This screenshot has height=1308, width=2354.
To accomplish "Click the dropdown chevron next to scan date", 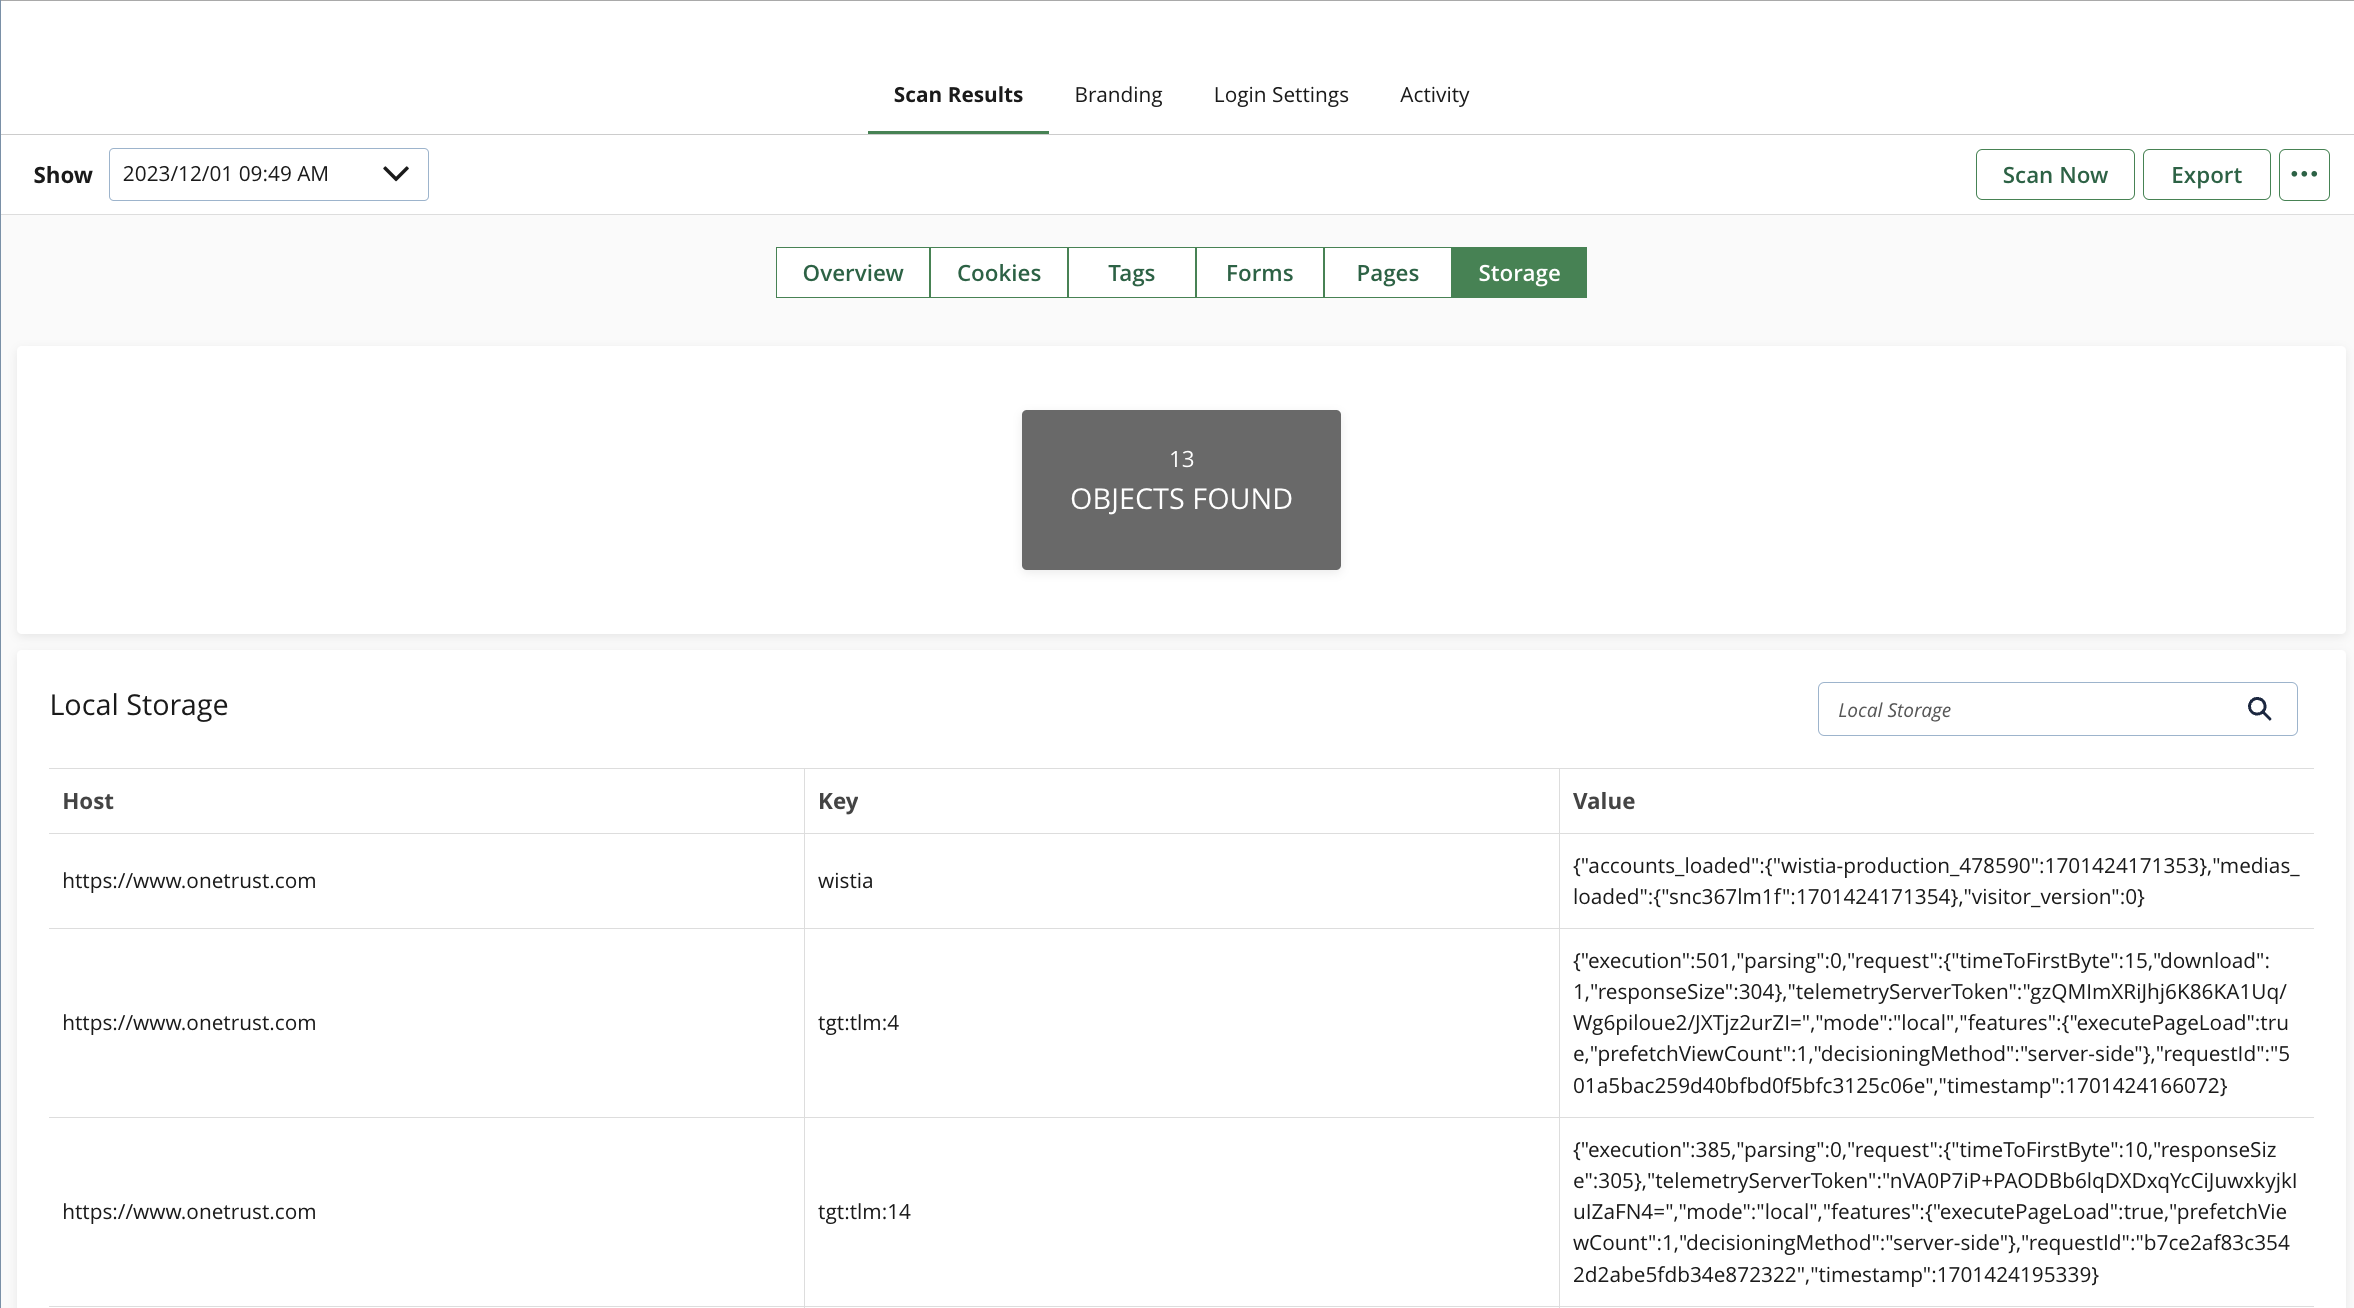I will 395,173.
